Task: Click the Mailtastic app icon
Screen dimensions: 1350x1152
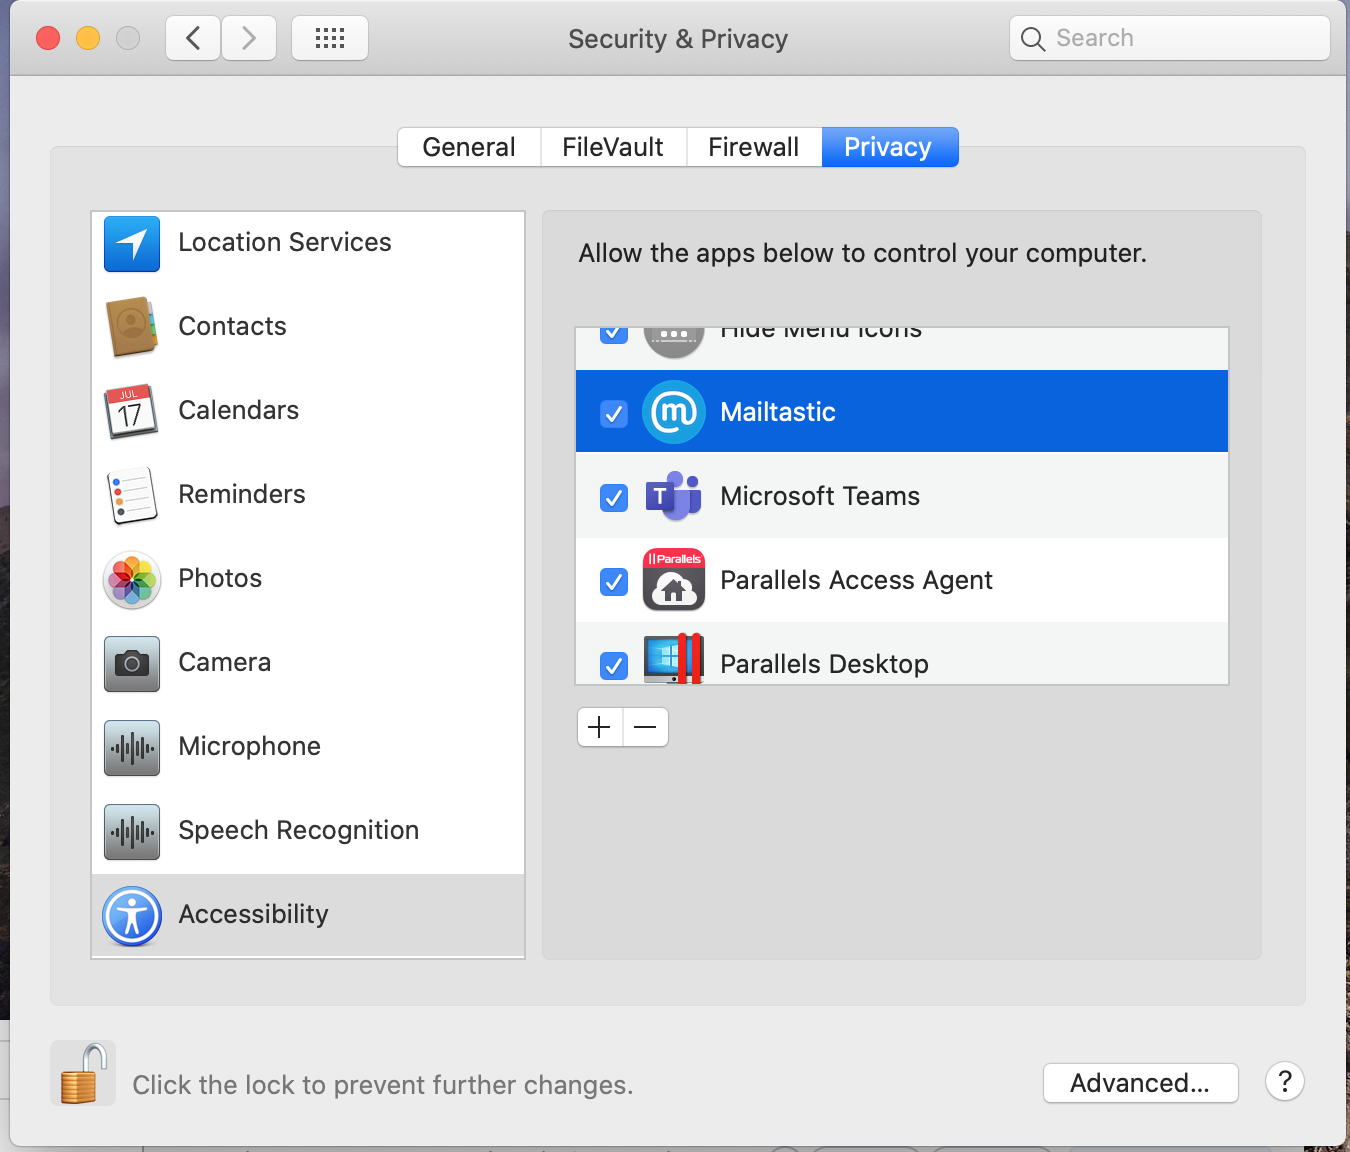Action: point(674,412)
